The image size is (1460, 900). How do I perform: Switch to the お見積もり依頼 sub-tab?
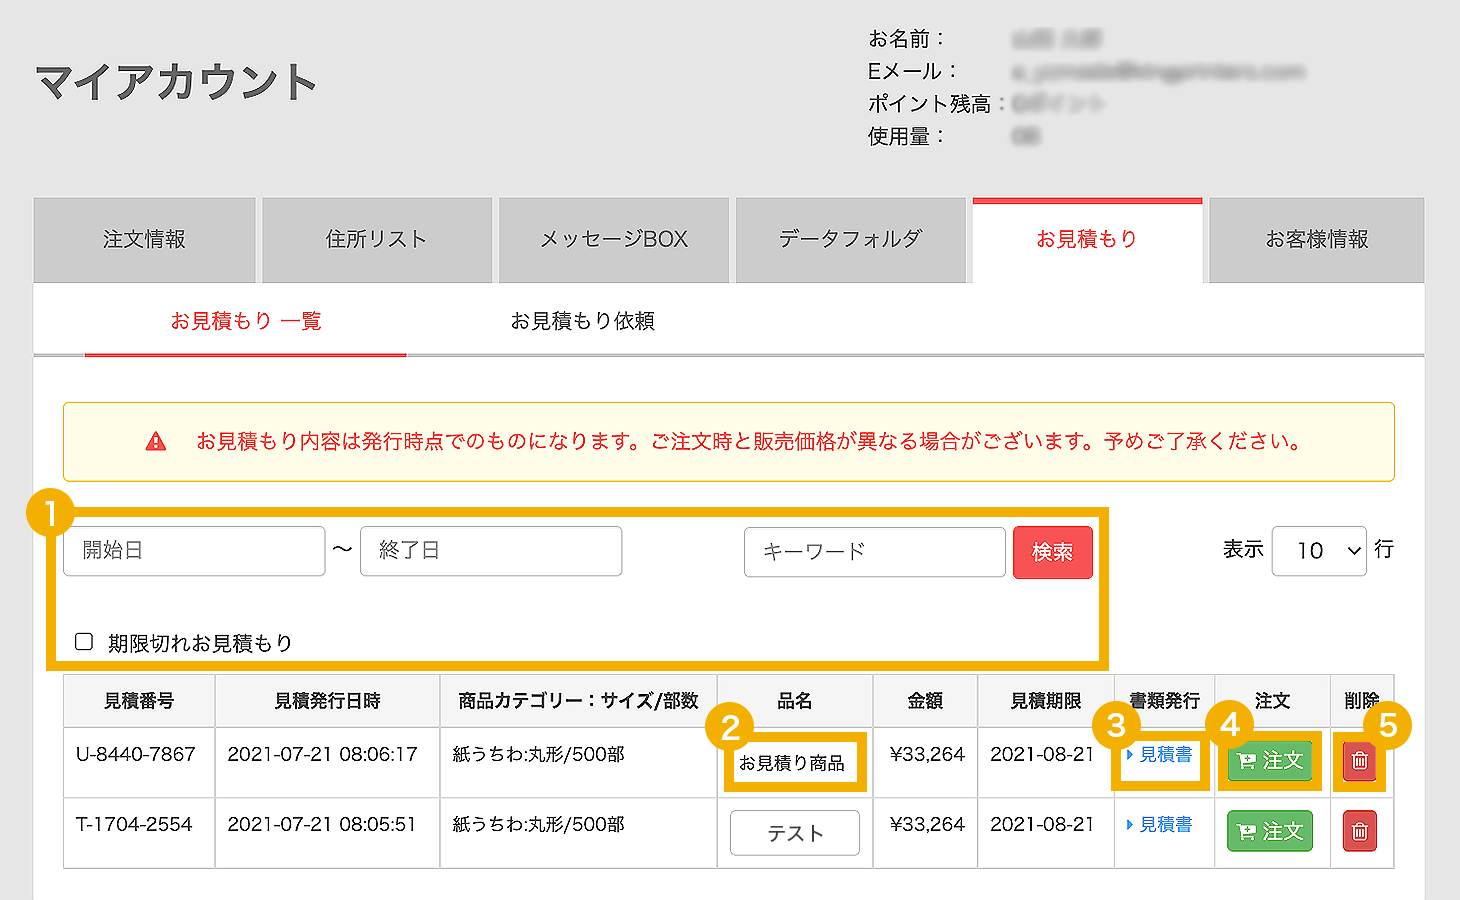583,320
